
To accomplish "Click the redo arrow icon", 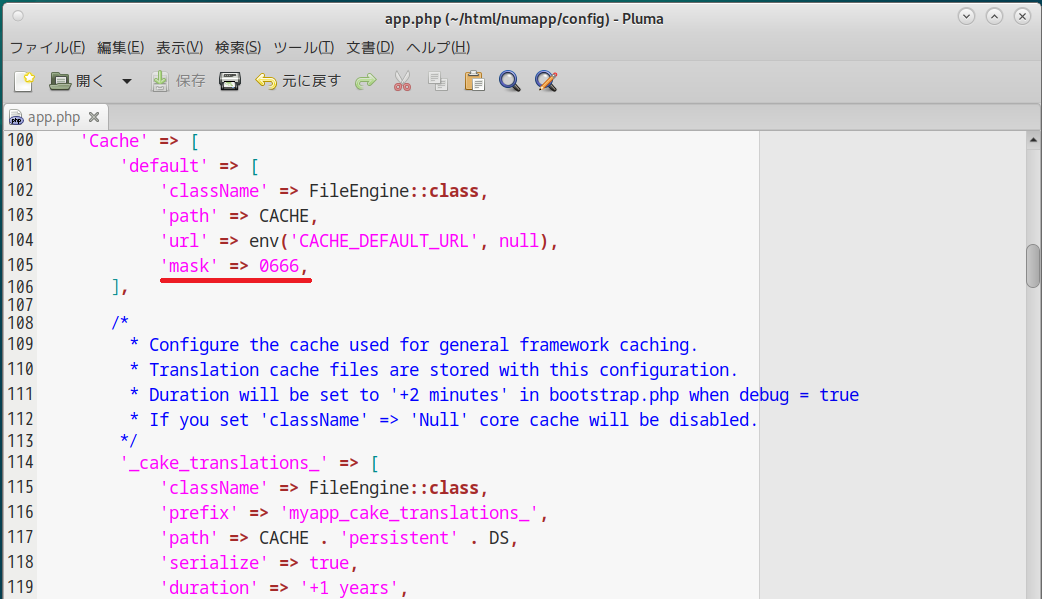I will tap(366, 81).
